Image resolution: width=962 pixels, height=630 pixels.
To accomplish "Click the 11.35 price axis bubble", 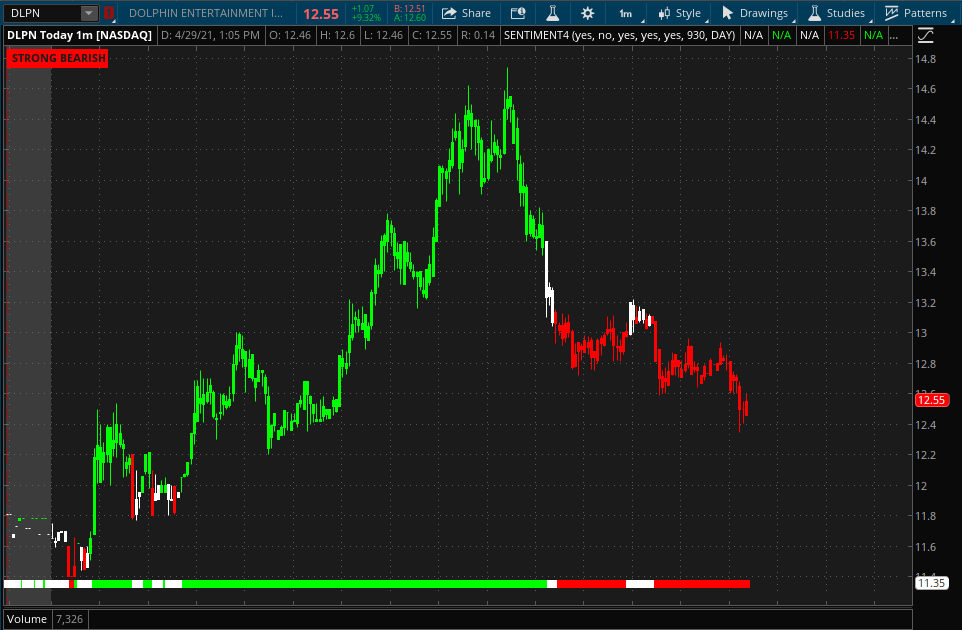I will [x=931, y=583].
